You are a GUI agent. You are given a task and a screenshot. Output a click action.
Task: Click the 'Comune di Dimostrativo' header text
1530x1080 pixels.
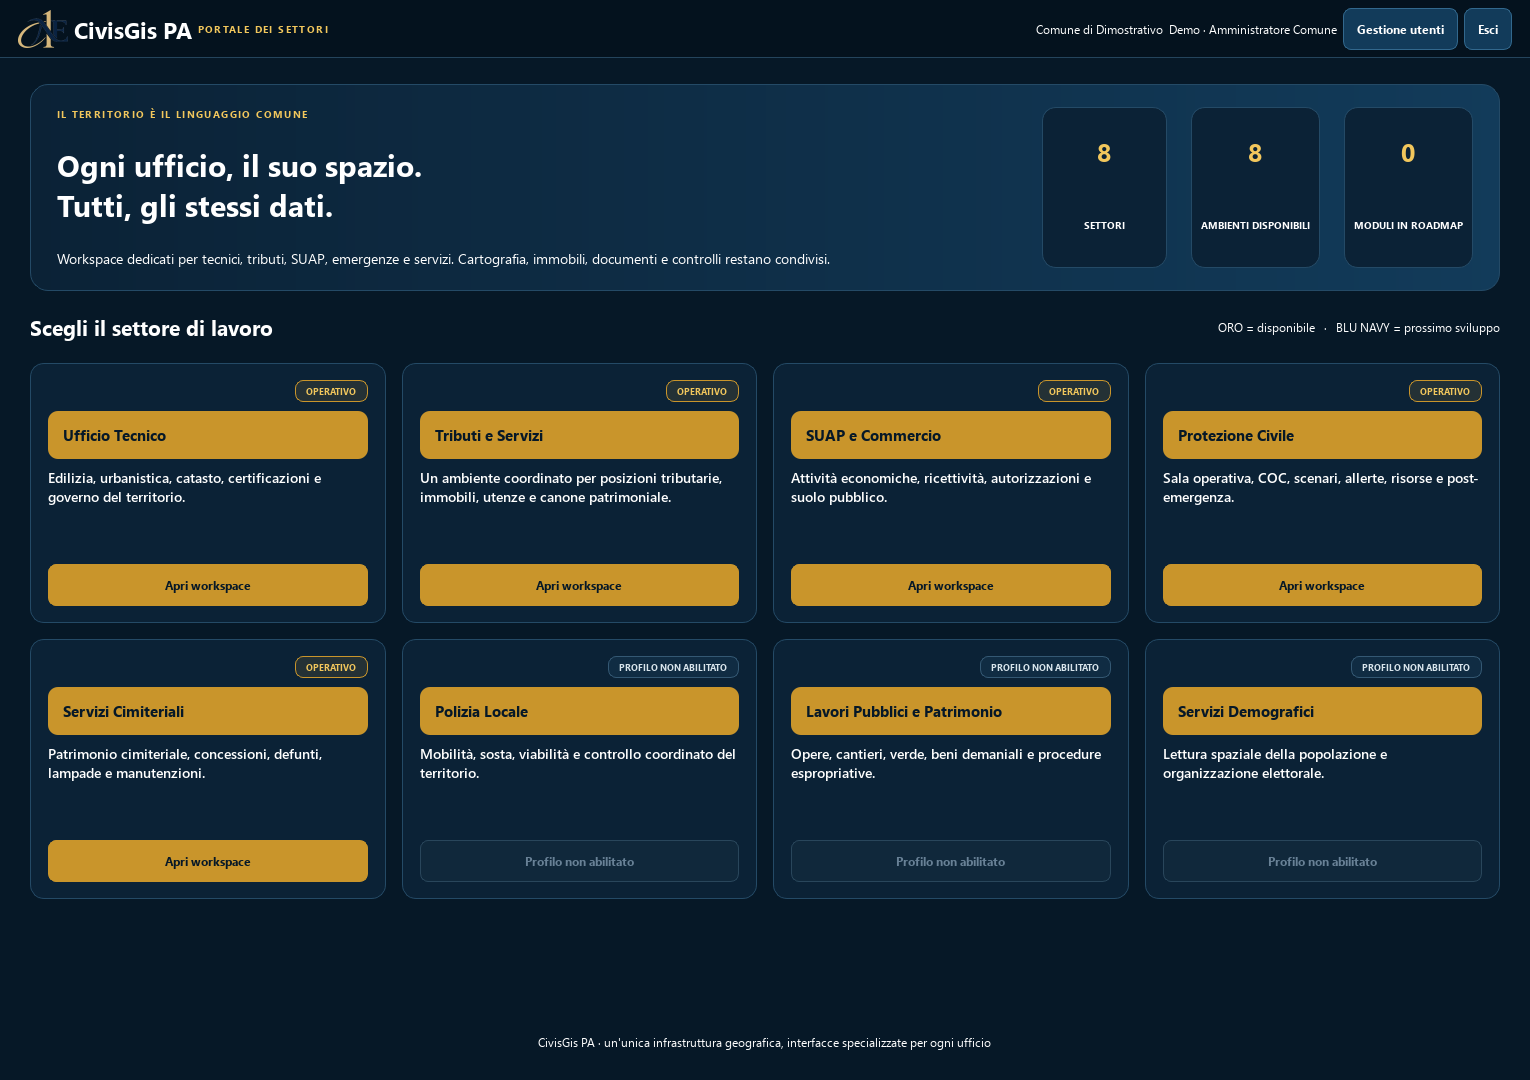point(1099,30)
